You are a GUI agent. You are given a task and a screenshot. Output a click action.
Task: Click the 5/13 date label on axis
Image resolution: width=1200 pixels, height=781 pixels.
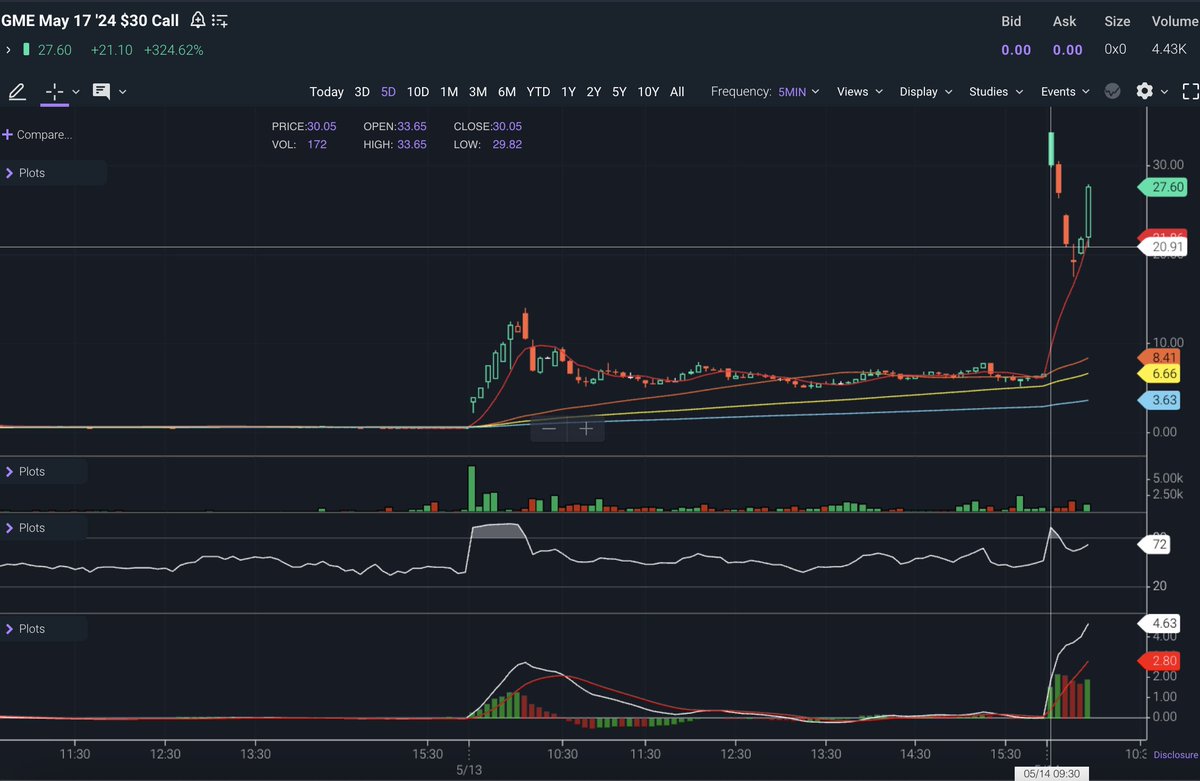coord(468,769)
